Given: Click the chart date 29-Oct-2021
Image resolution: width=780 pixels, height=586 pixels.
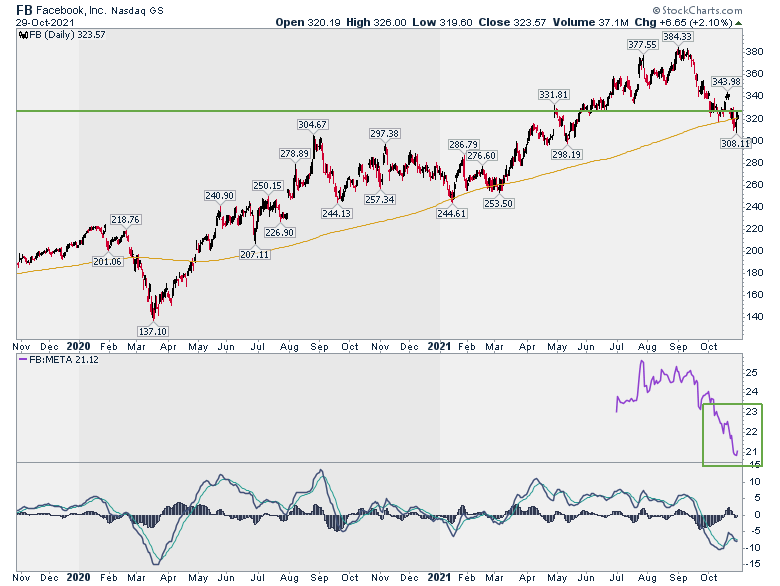Looking at the screenshot, I should click(45, 23).
